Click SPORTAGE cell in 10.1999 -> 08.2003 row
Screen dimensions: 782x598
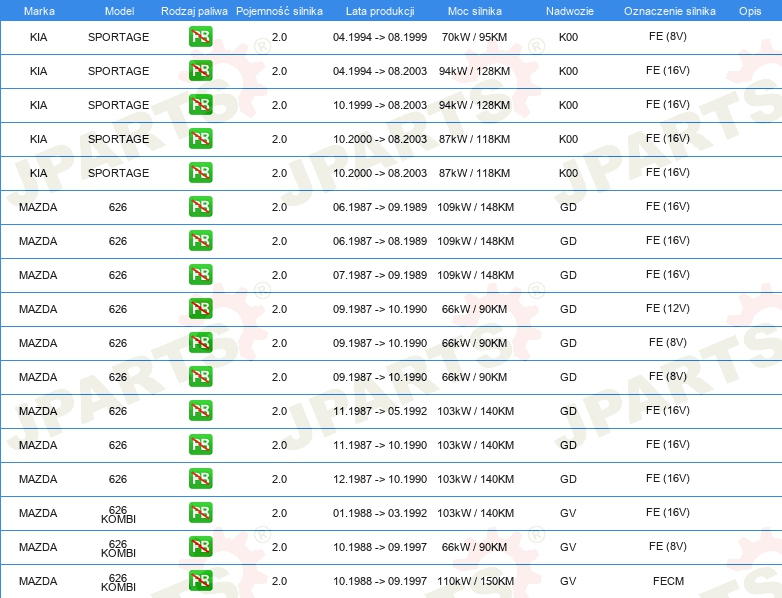click(x=119, y=105)
